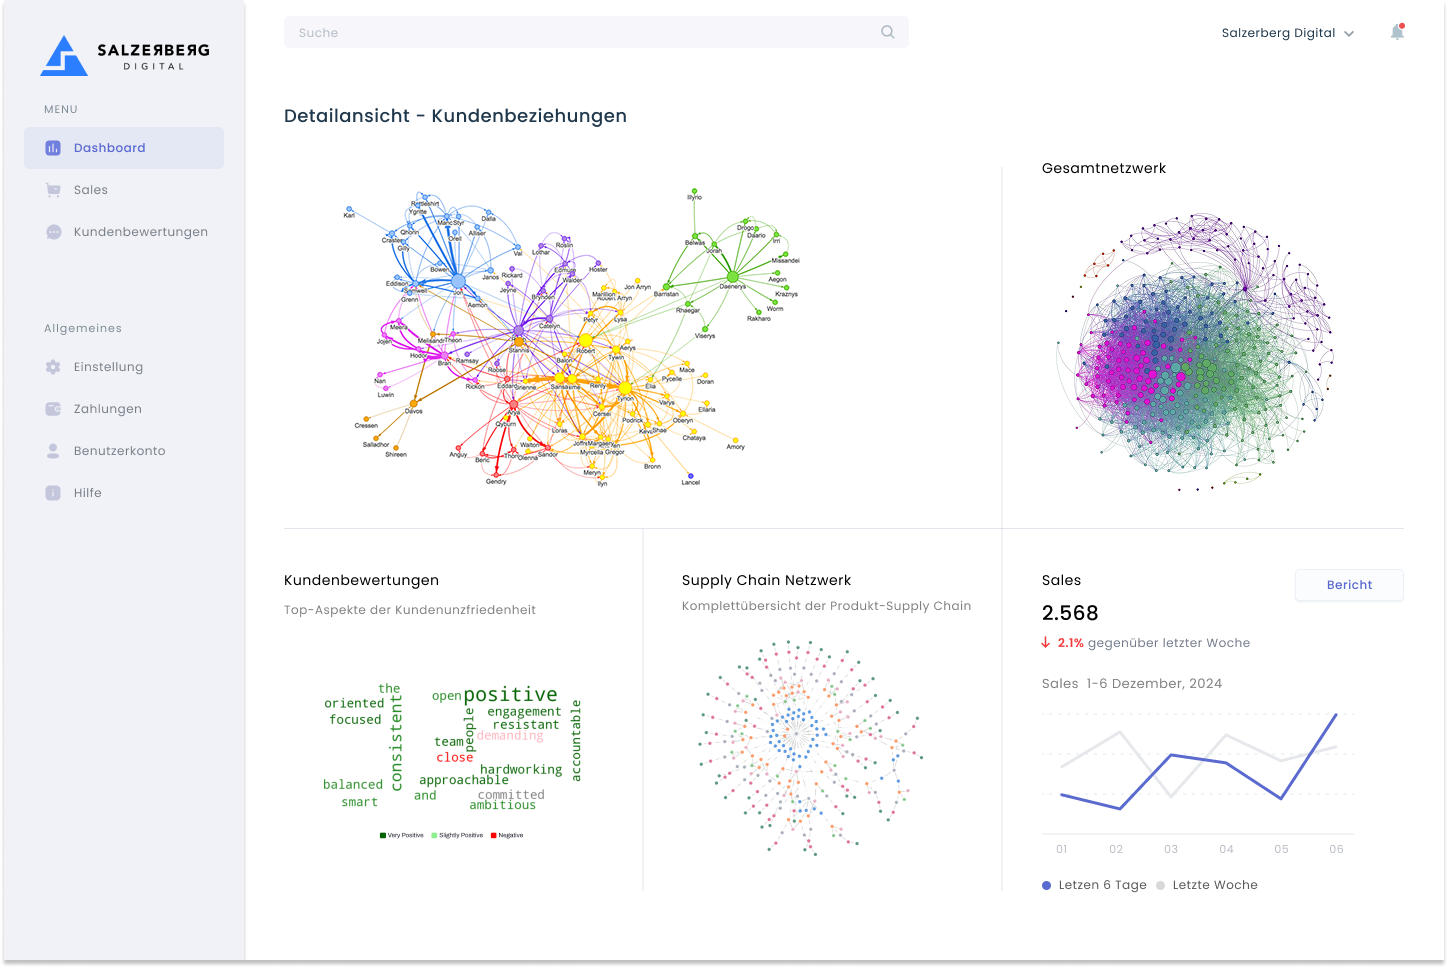Click the Zahlungen wallet icon
This screenshot has height=968, width=1448.
point(53,409)
